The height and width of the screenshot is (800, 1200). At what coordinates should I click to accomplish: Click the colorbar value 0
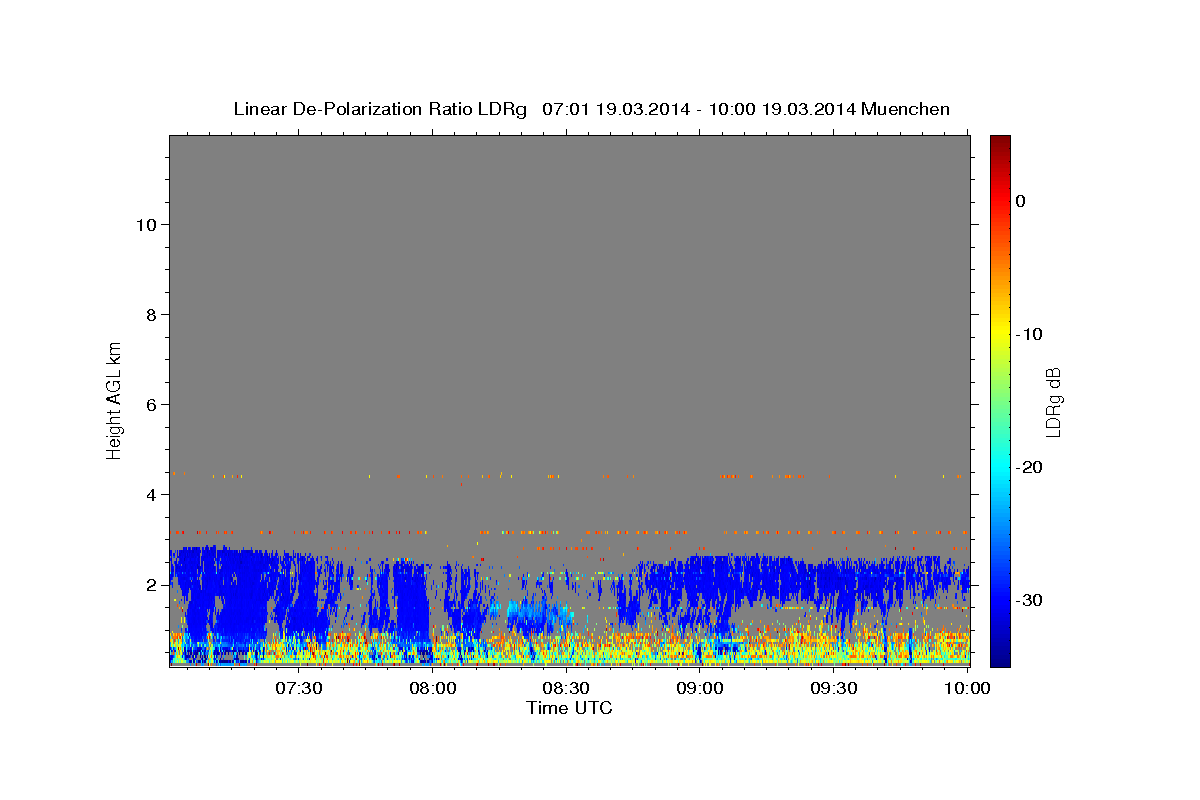(x=1021, y=201)
